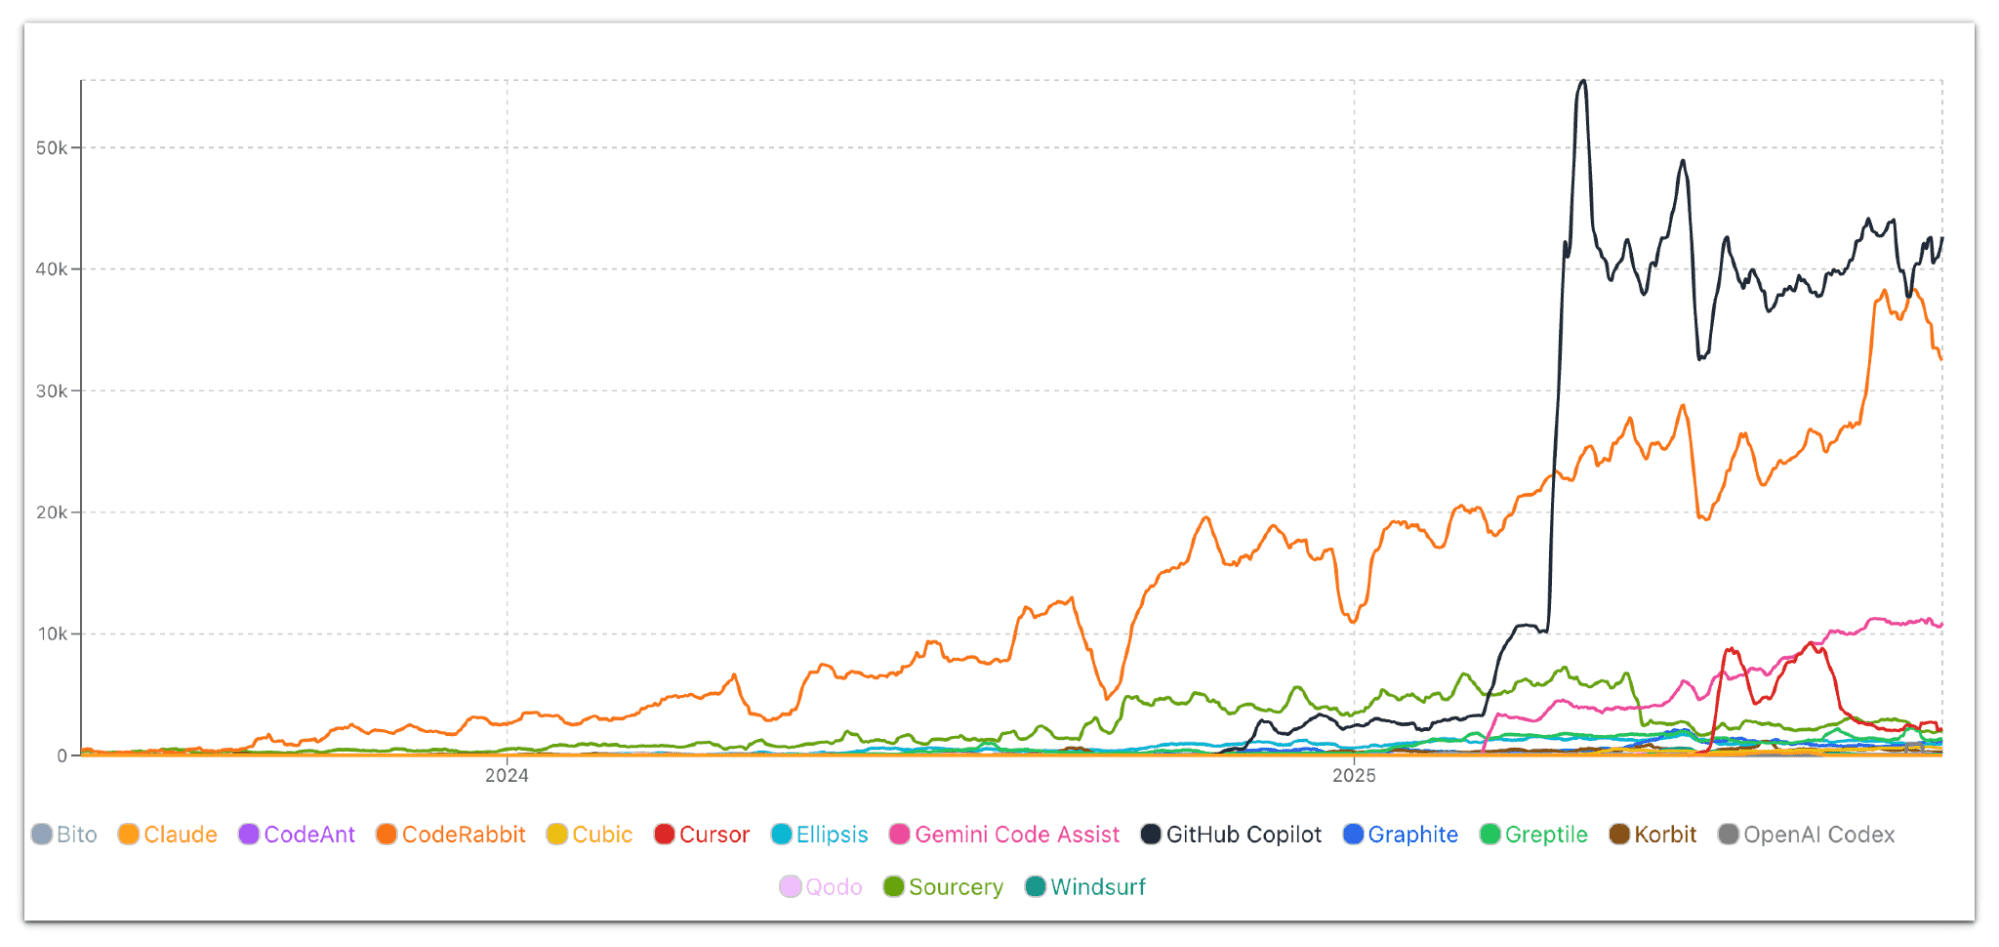Click the Windsurf teal legend dot
This screenshot has width=1999, height=947.
[1036, 887]
